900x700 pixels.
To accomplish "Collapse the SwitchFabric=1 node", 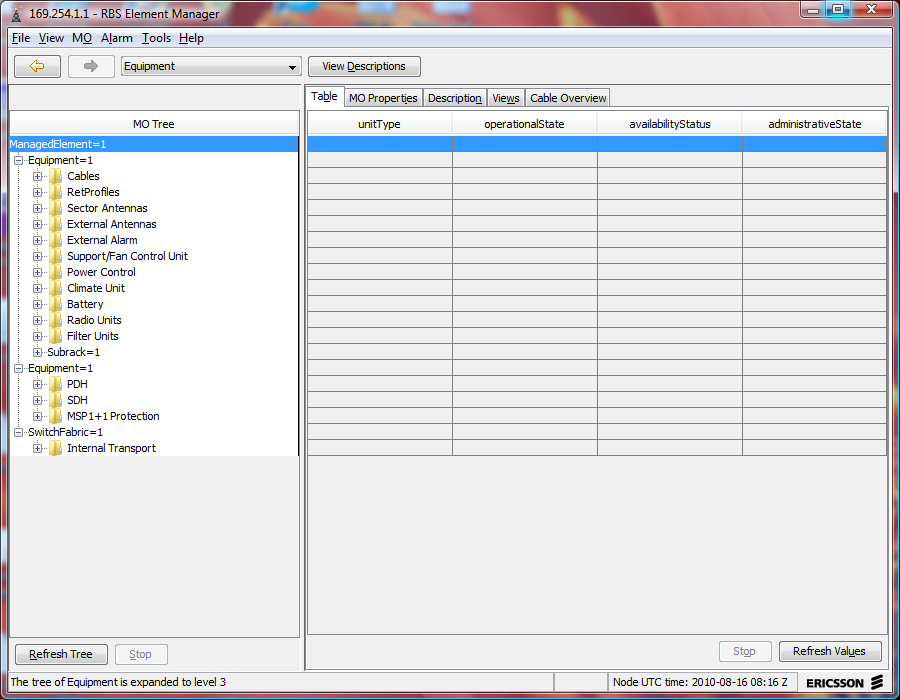I will point(18,433).
